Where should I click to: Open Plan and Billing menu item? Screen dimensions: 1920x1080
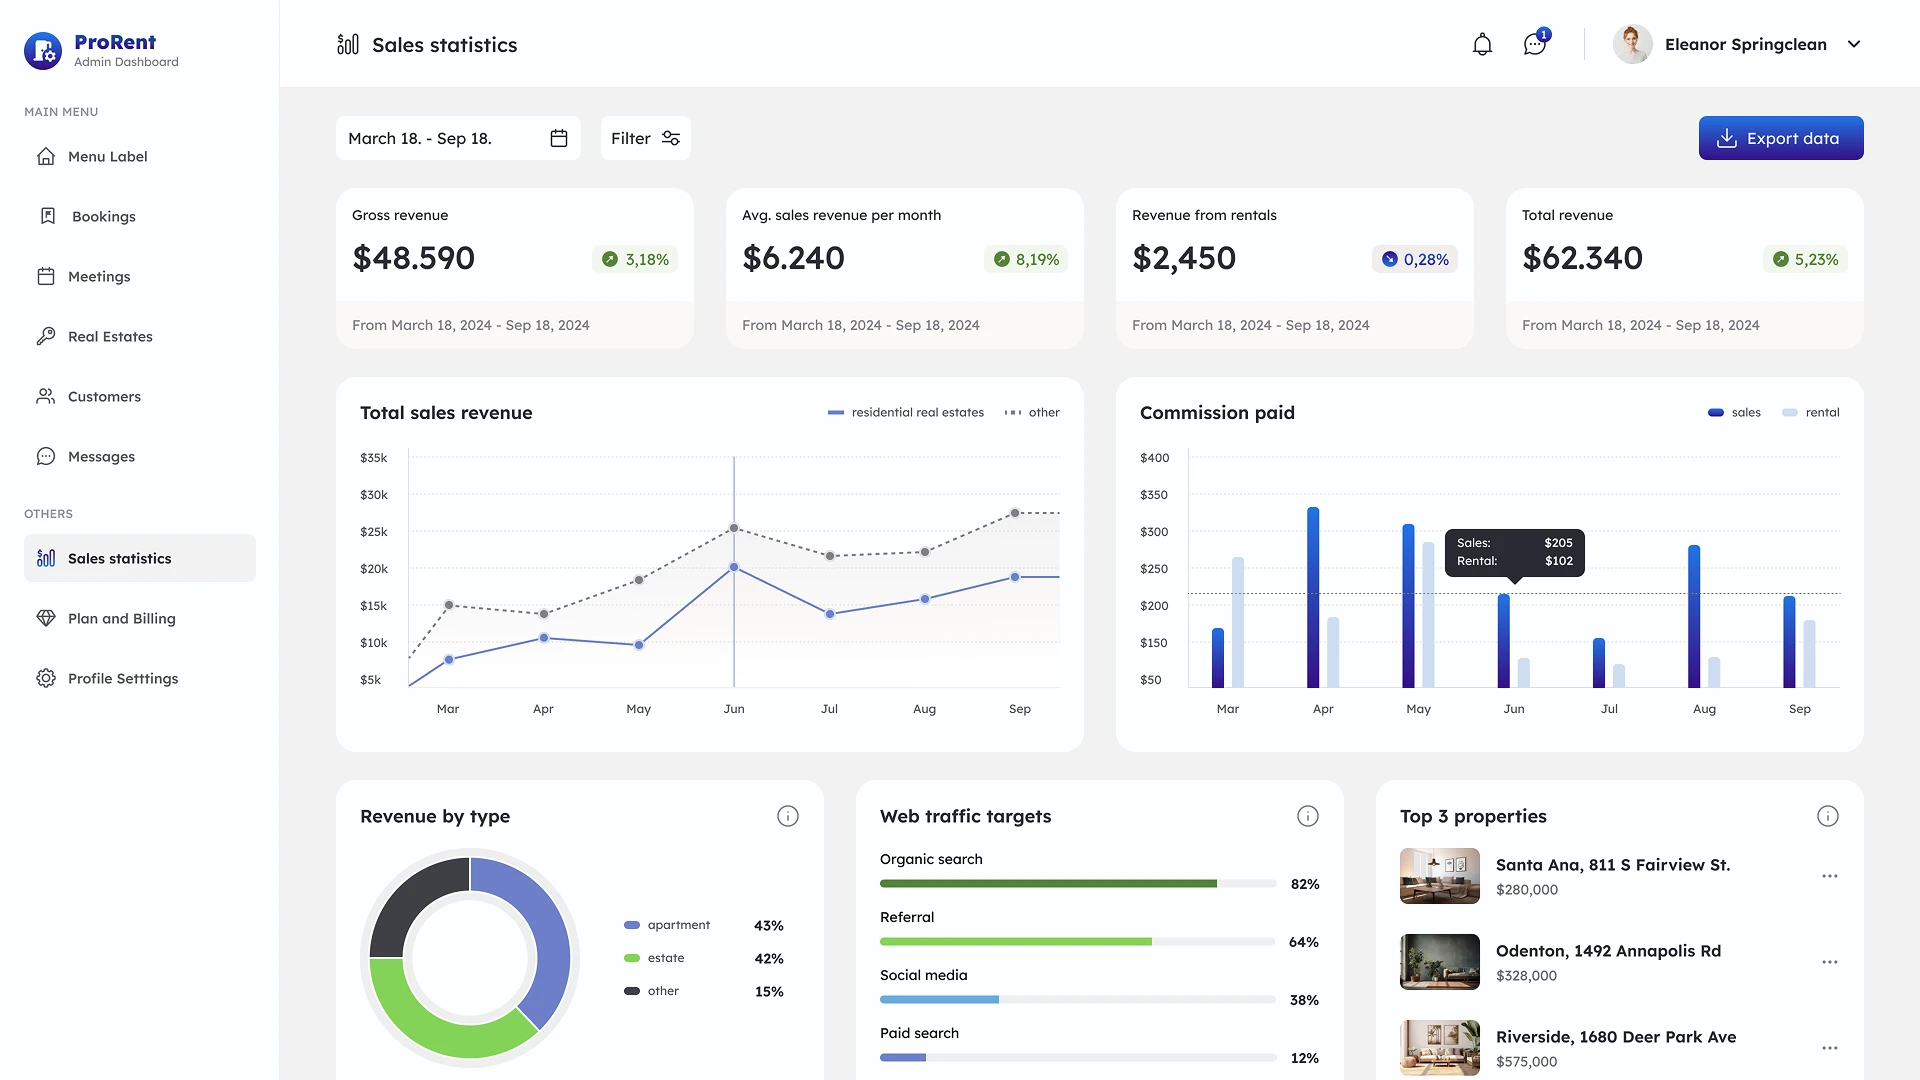[x=121, y=618]
